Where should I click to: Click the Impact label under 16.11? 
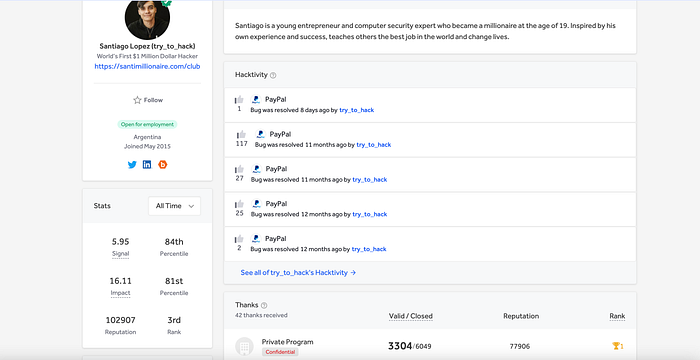[x=121, y=293]
